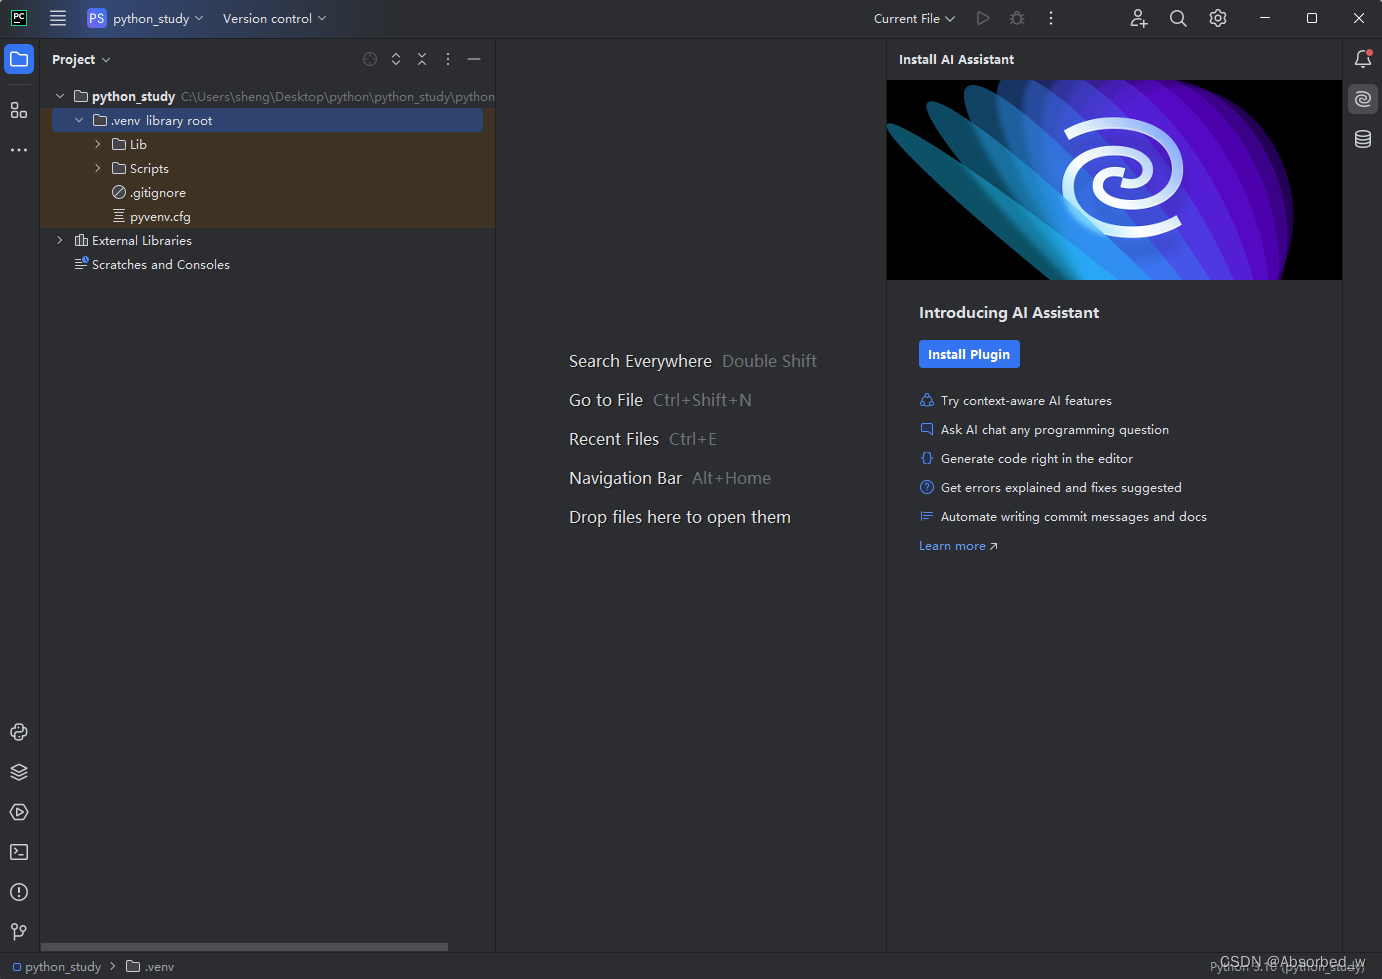Image resolution: width=1382 pixels, height=979 pixels.
Task: Open the Learn more link
Action: [x=958, y=546]
